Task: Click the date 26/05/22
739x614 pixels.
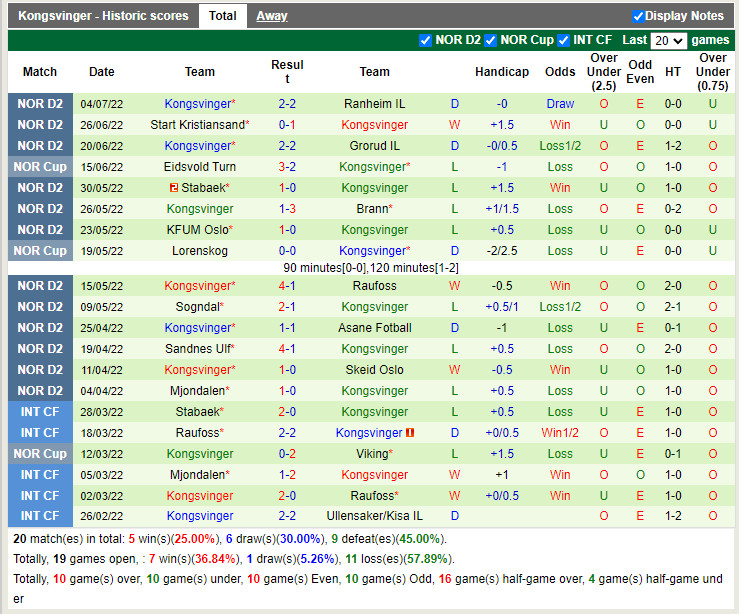Action: coord(101,209)
